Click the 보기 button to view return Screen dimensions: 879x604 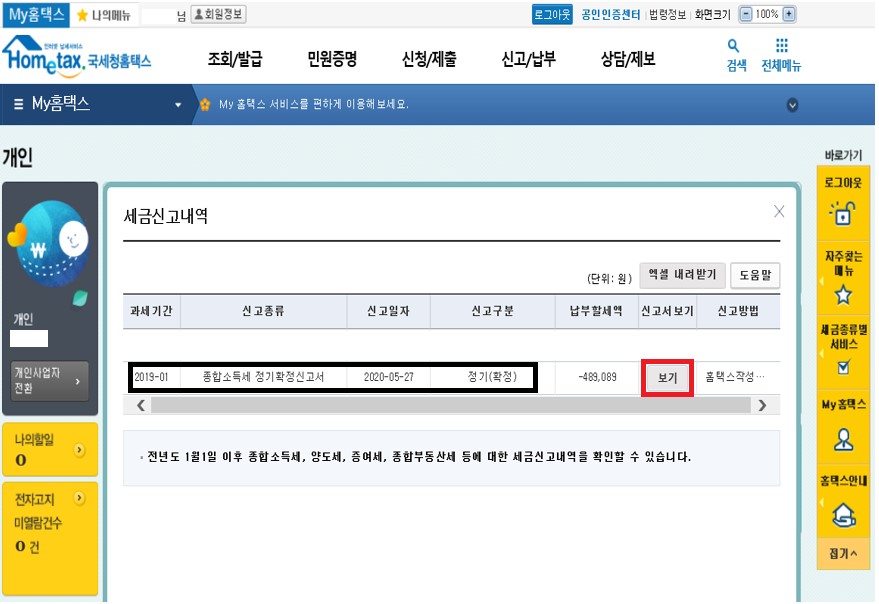pyautogui.click(x=667, y=378)
